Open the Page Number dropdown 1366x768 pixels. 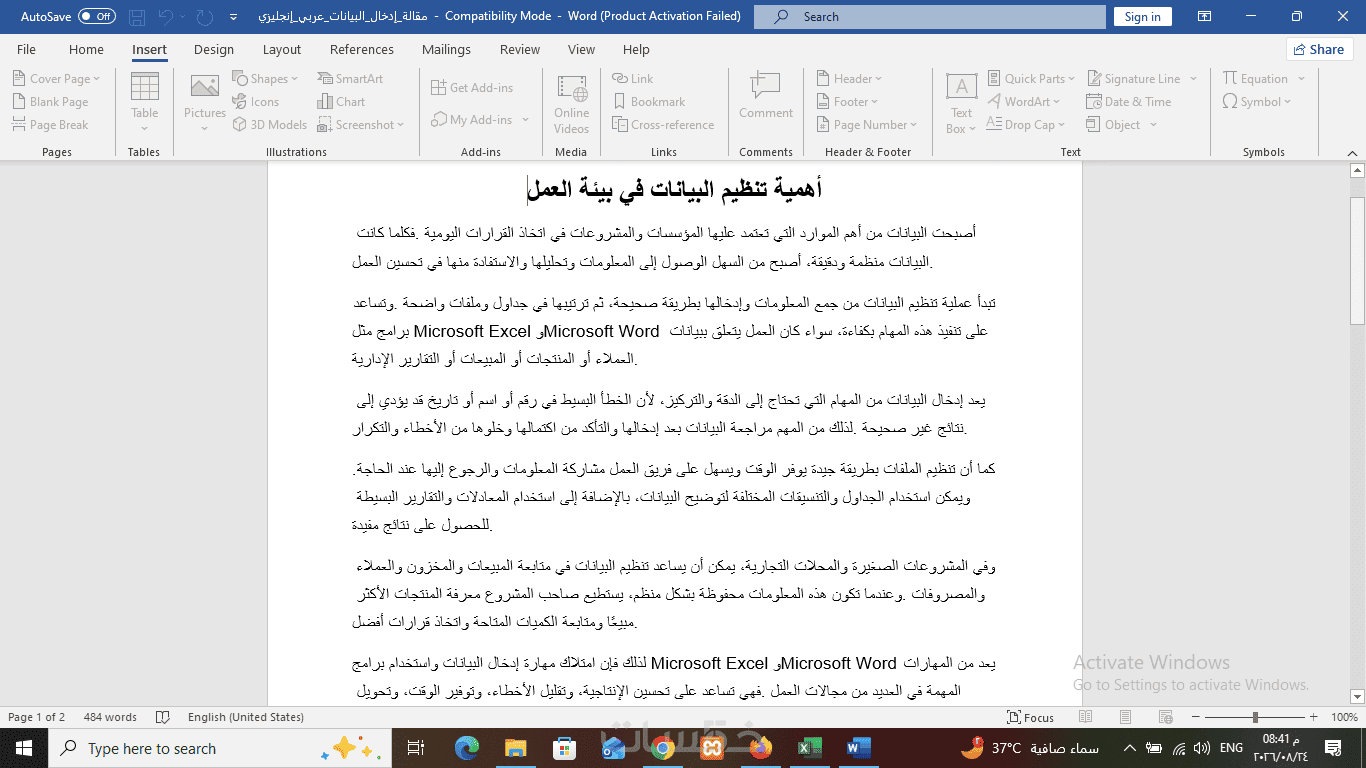867,125
